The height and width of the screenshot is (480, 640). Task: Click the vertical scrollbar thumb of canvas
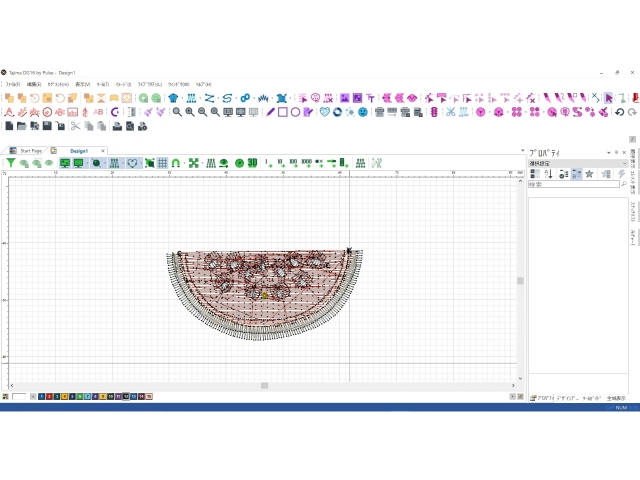click(520, 281)
